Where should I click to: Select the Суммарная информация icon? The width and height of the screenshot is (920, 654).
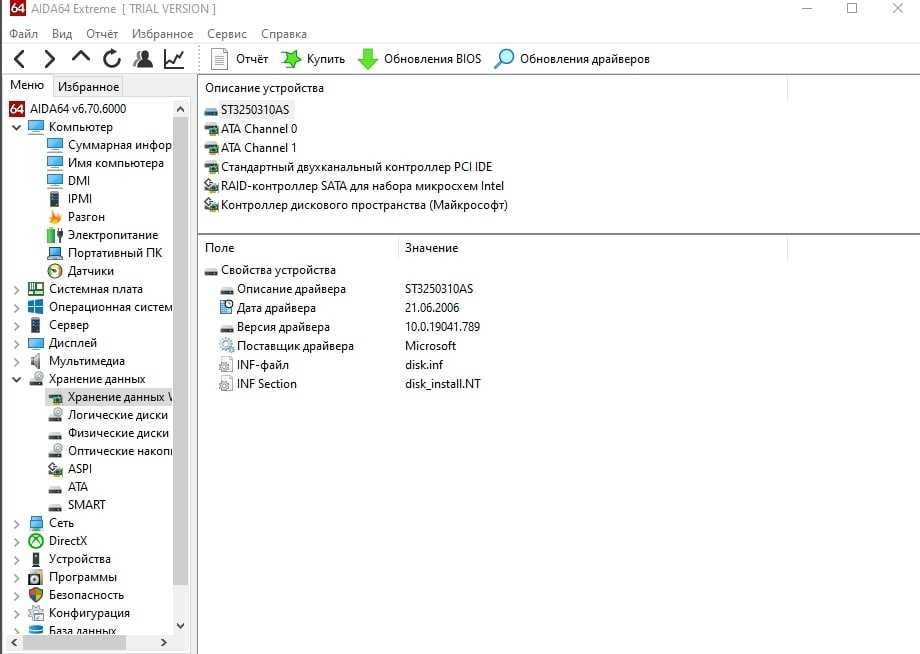pos(55,145)
